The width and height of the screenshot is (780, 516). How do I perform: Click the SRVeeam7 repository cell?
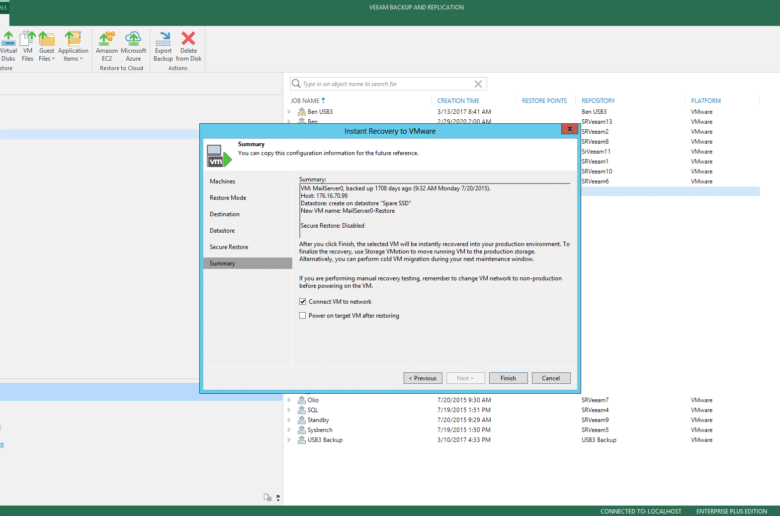tap(595, 400)
